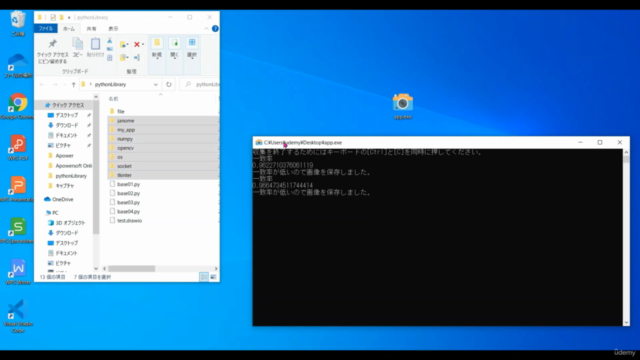Select test.drawio file

[x=129, y=220]
